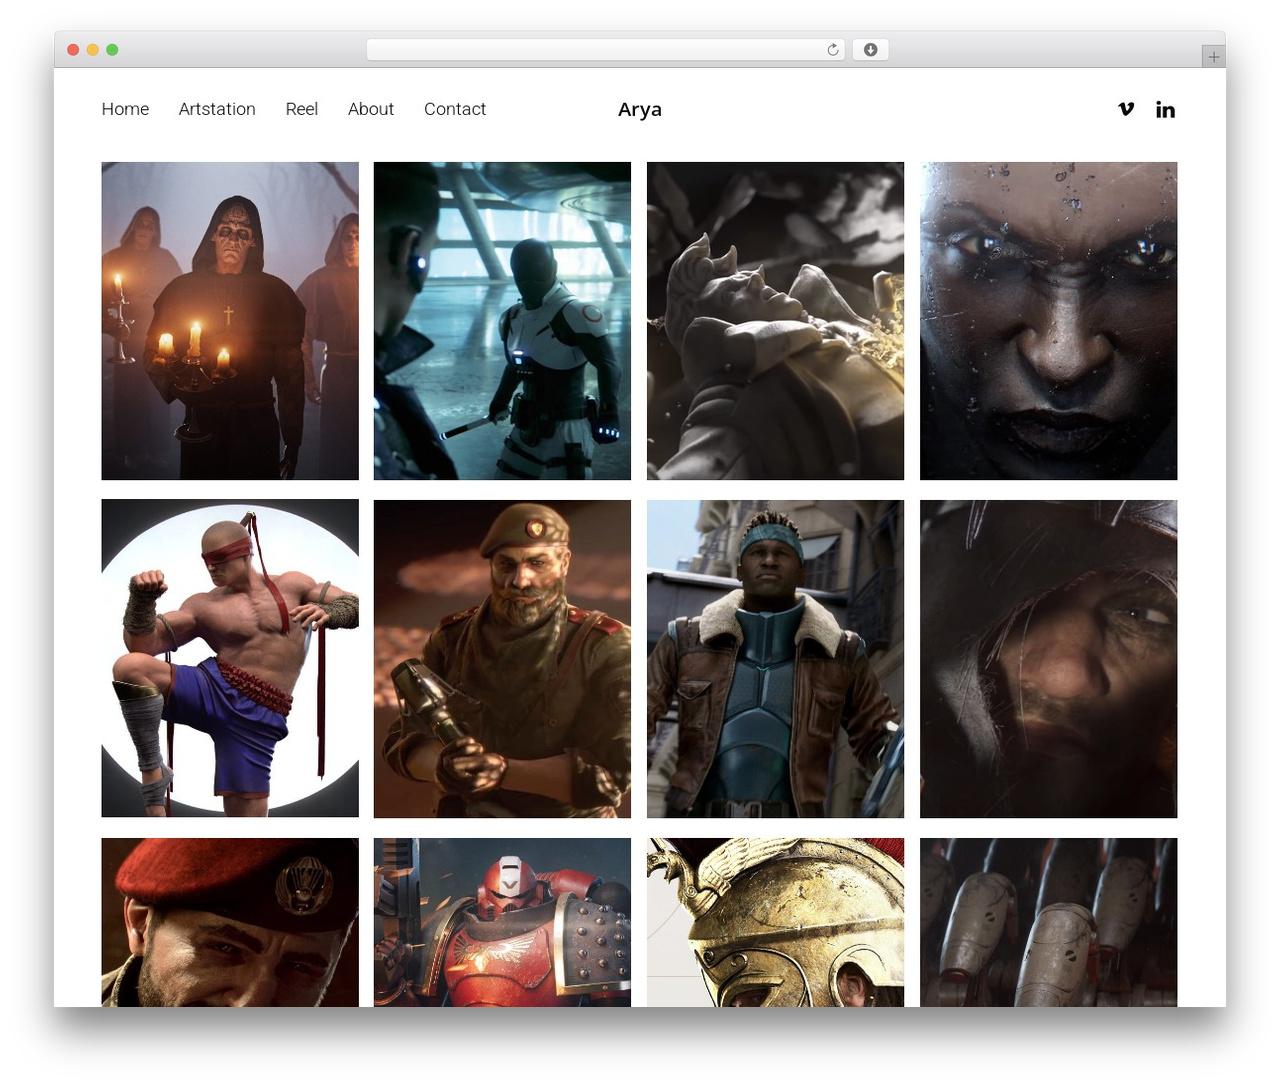Screen dimensions: 1280x1084
Task: View the Muay Thai fighter with red blindfold
Action: point(230,659)
